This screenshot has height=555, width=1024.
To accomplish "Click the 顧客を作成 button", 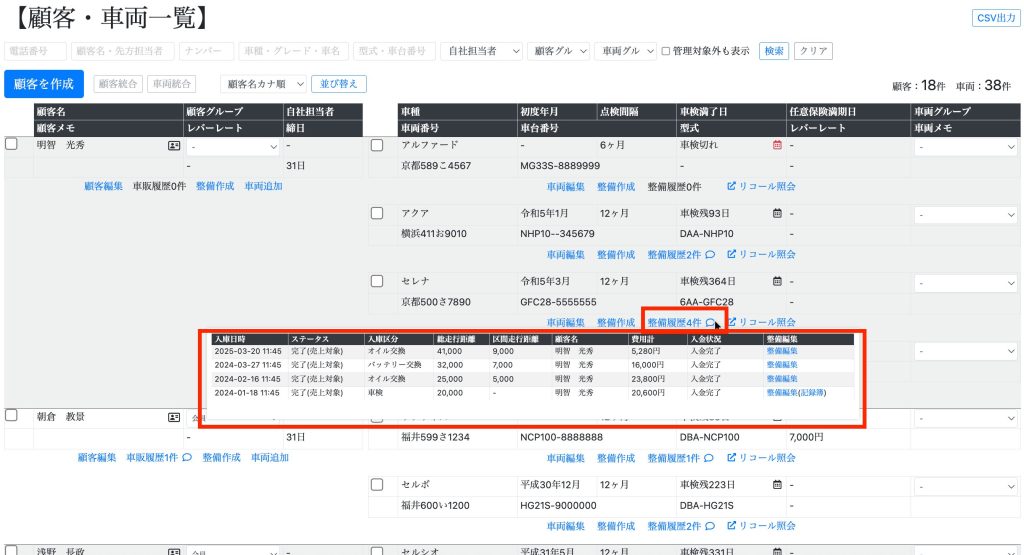I will [44, 84].
